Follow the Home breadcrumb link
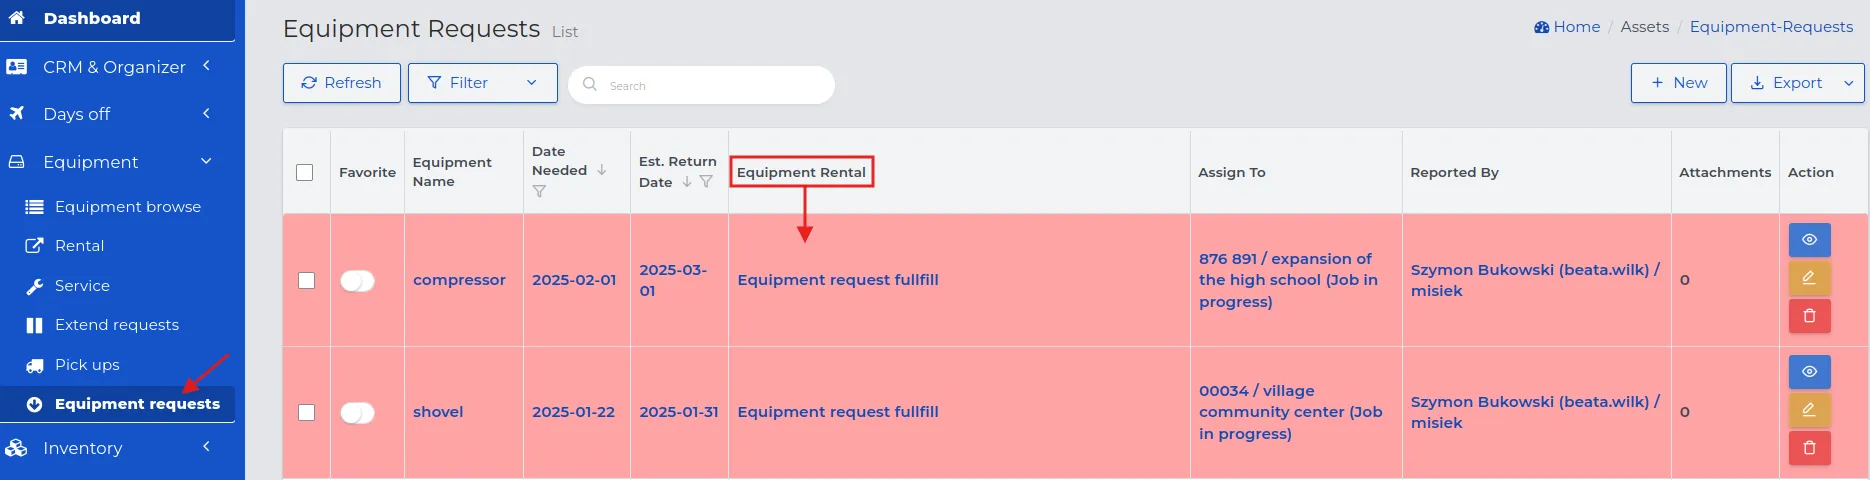Viewport: 1870px width, 480px height. [1567, 27]
